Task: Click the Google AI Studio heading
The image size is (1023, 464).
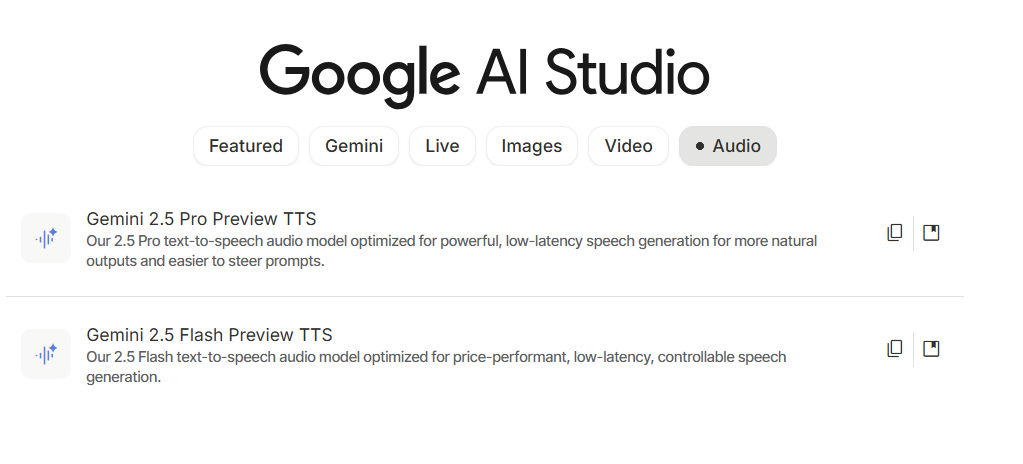Action: [x=485, y=73]
